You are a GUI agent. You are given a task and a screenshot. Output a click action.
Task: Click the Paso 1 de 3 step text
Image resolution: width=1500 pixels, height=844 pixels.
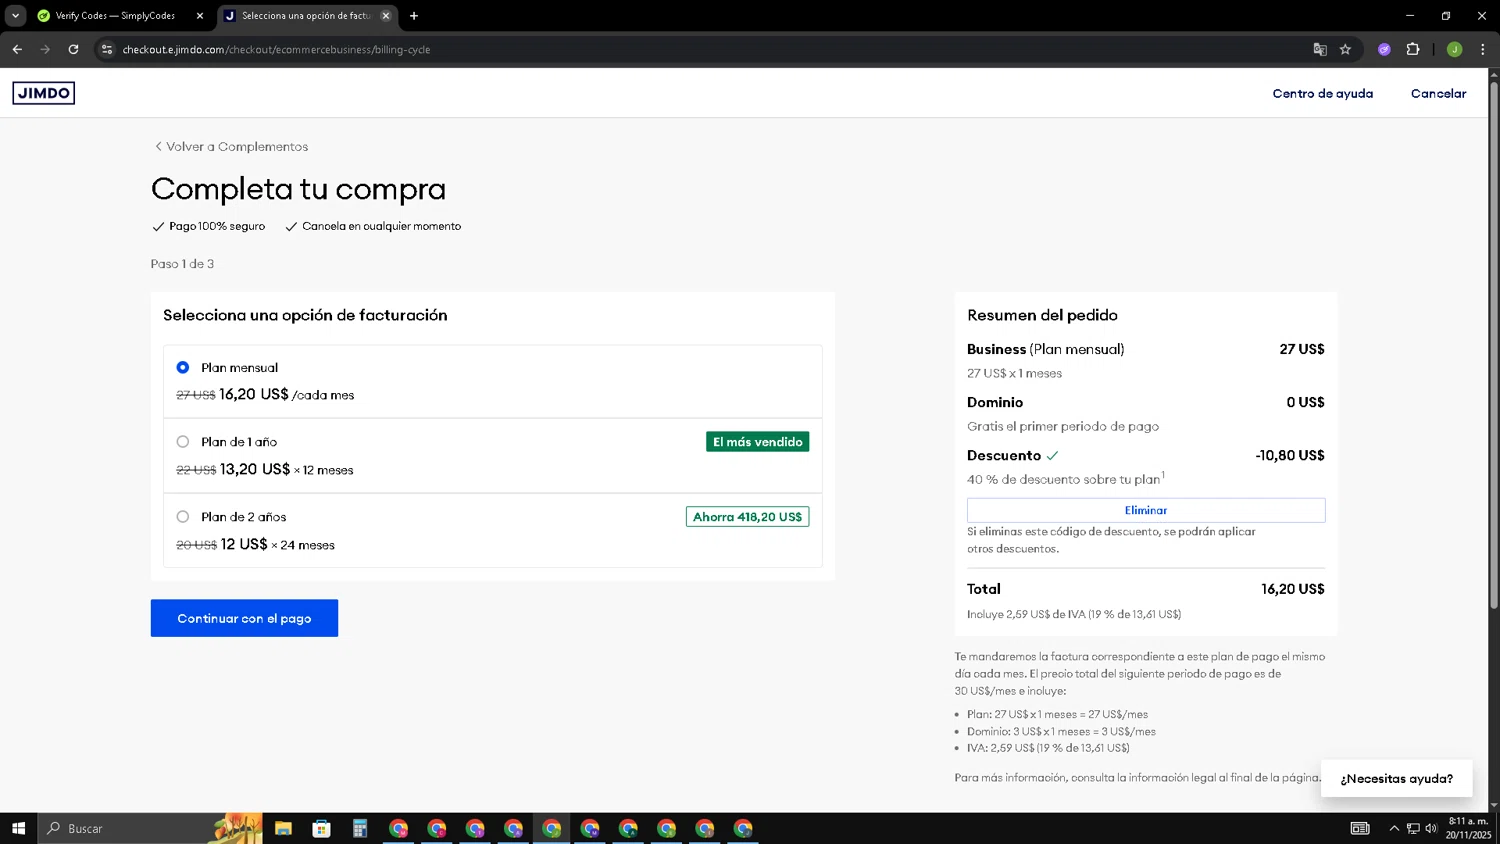182,264
